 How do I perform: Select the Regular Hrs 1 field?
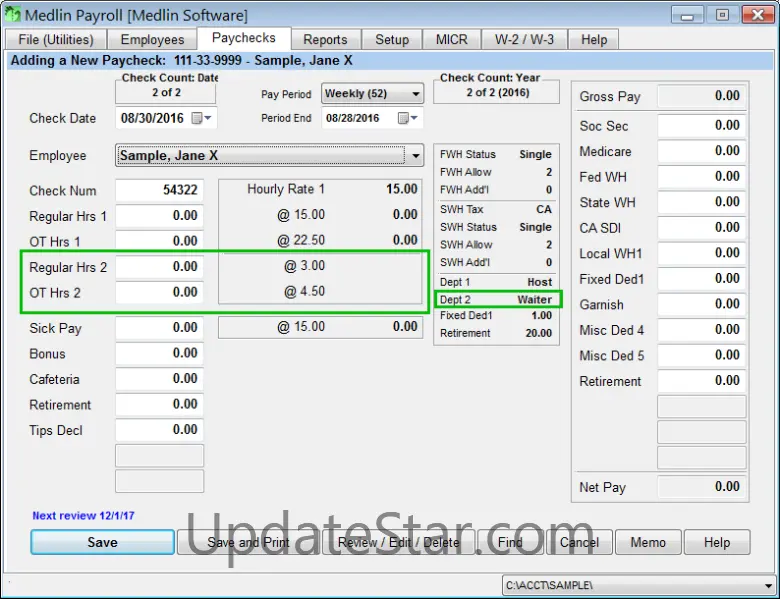pos(160,216)
